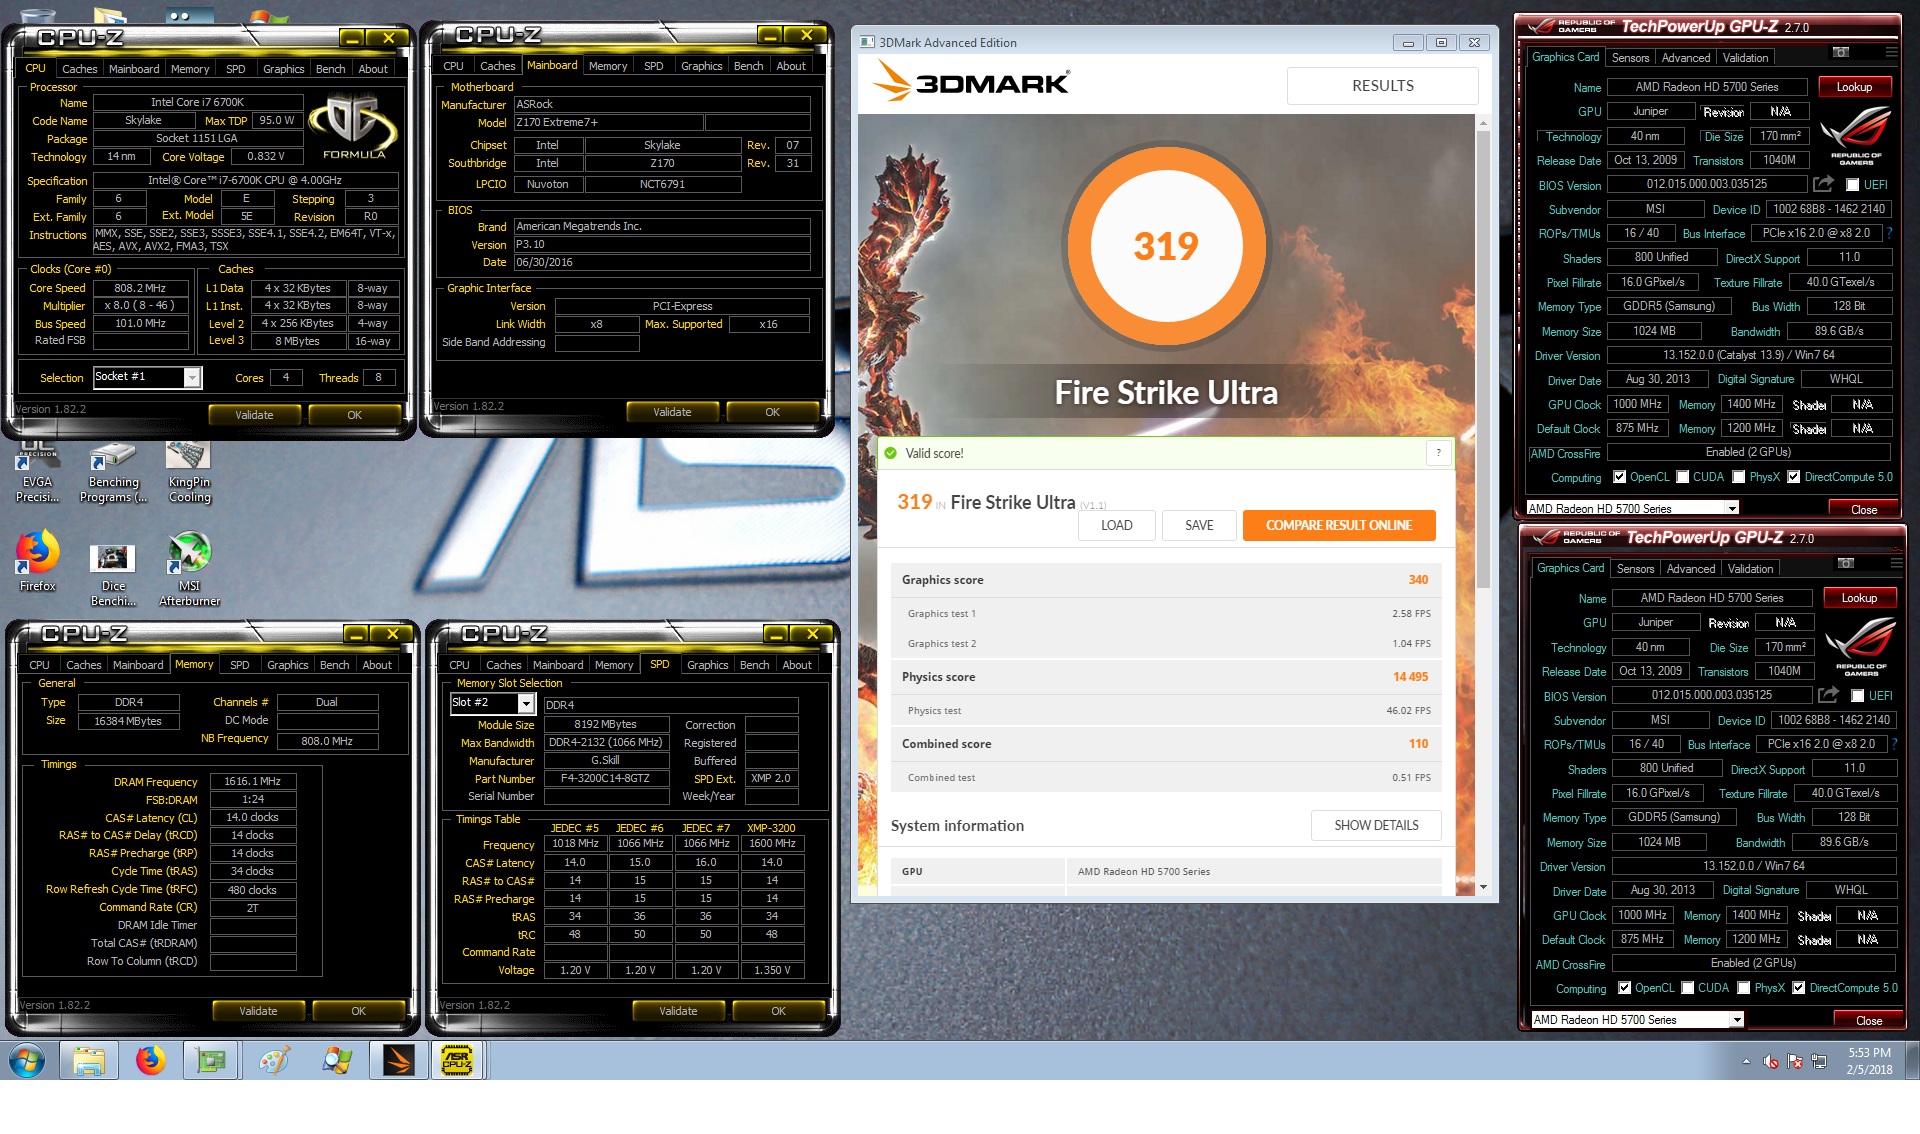Click the help question mark beside Valid score
This screenshot has height=1134, width=1920.
point(1438,453)
